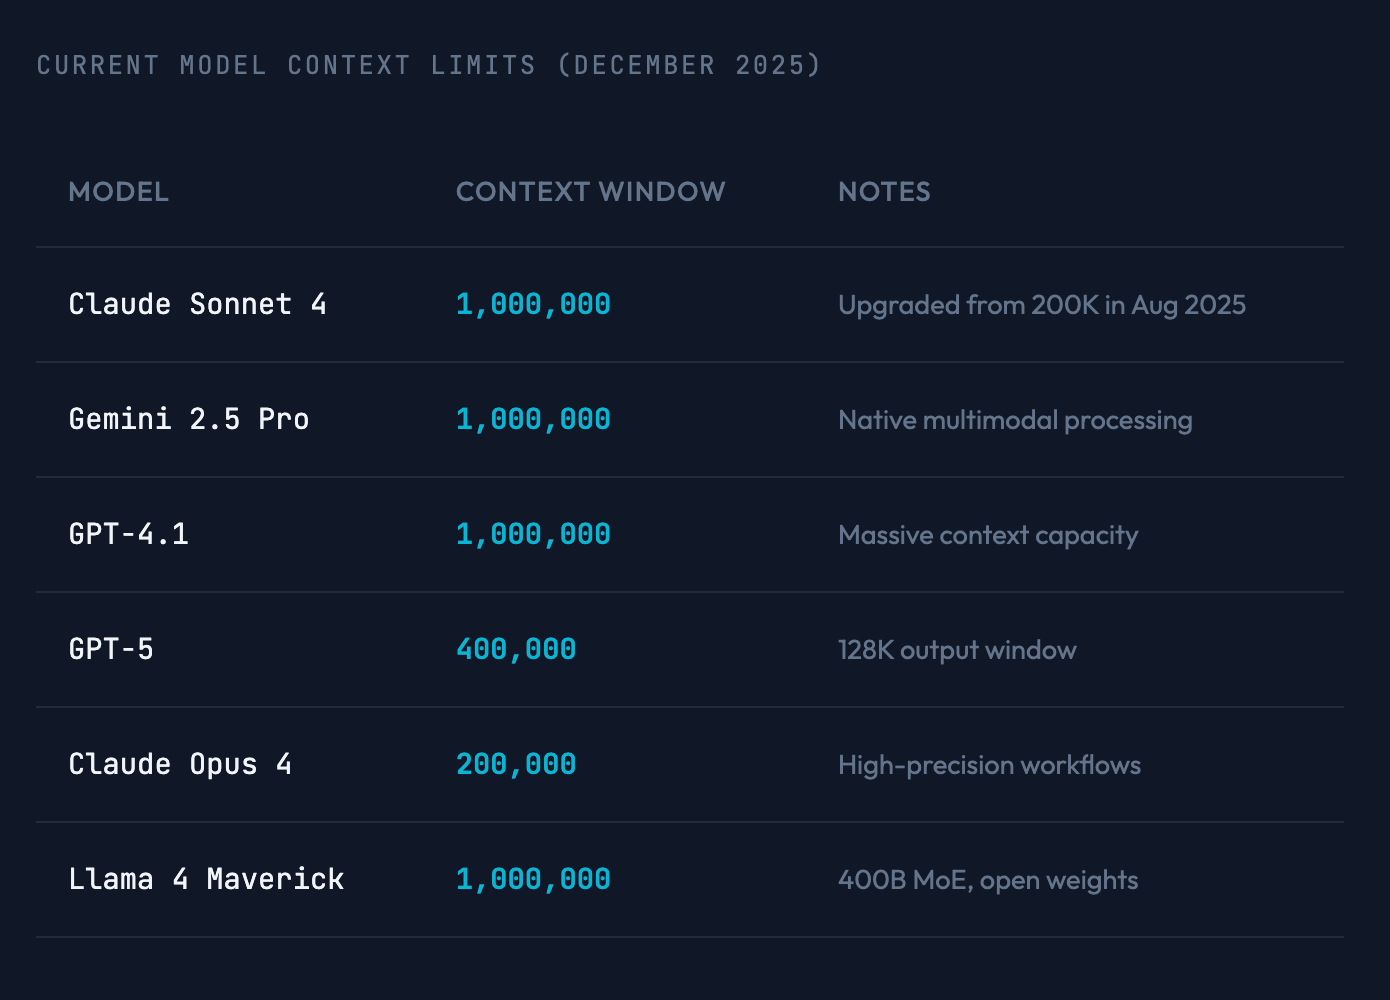Screen dimensions: 1390x1000
Task: Click the 200,000 context value for Claude Opus
Action: tap(516, 764)
